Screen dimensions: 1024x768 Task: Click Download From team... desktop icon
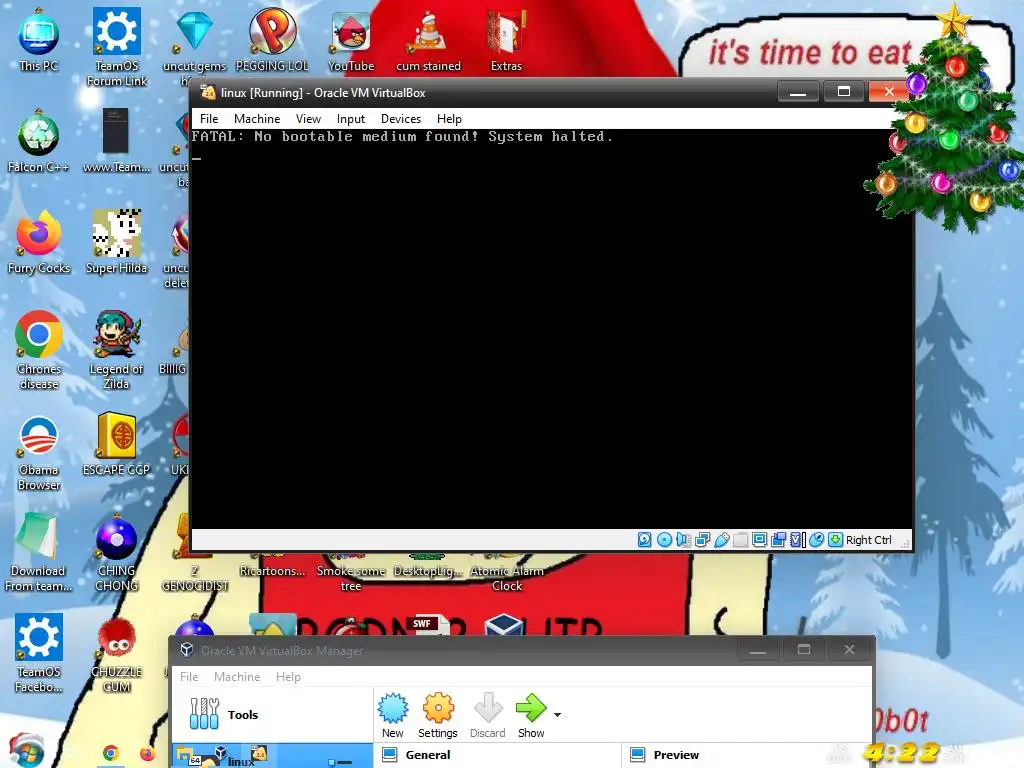click(39, 552)
